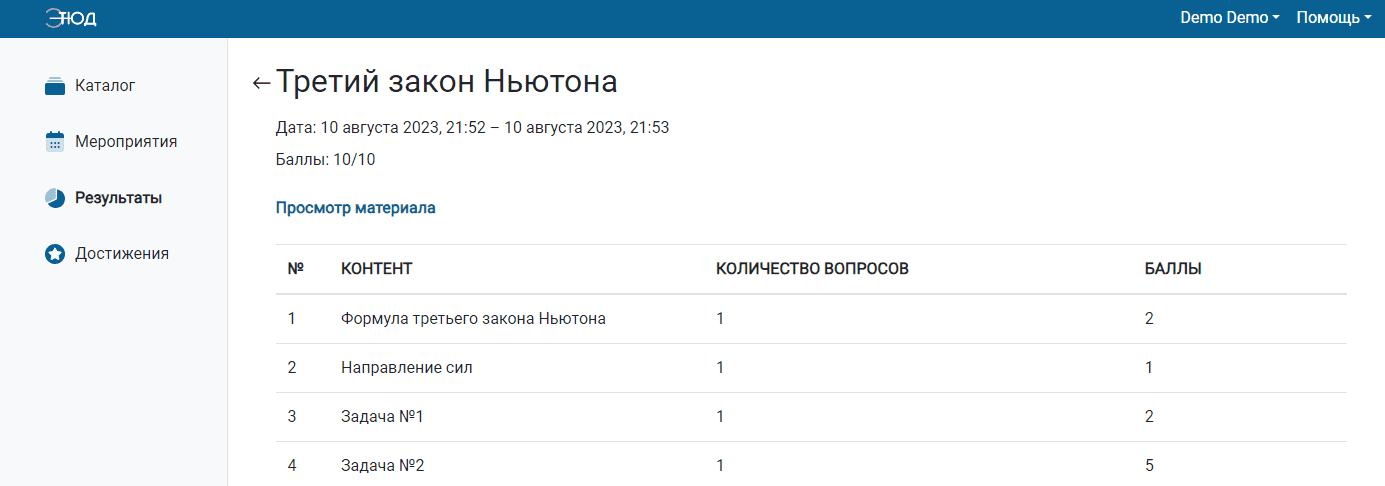Viewport: 1385px width, 486px height.
Task: Open the Достижения section
Action: click(122, 254)
